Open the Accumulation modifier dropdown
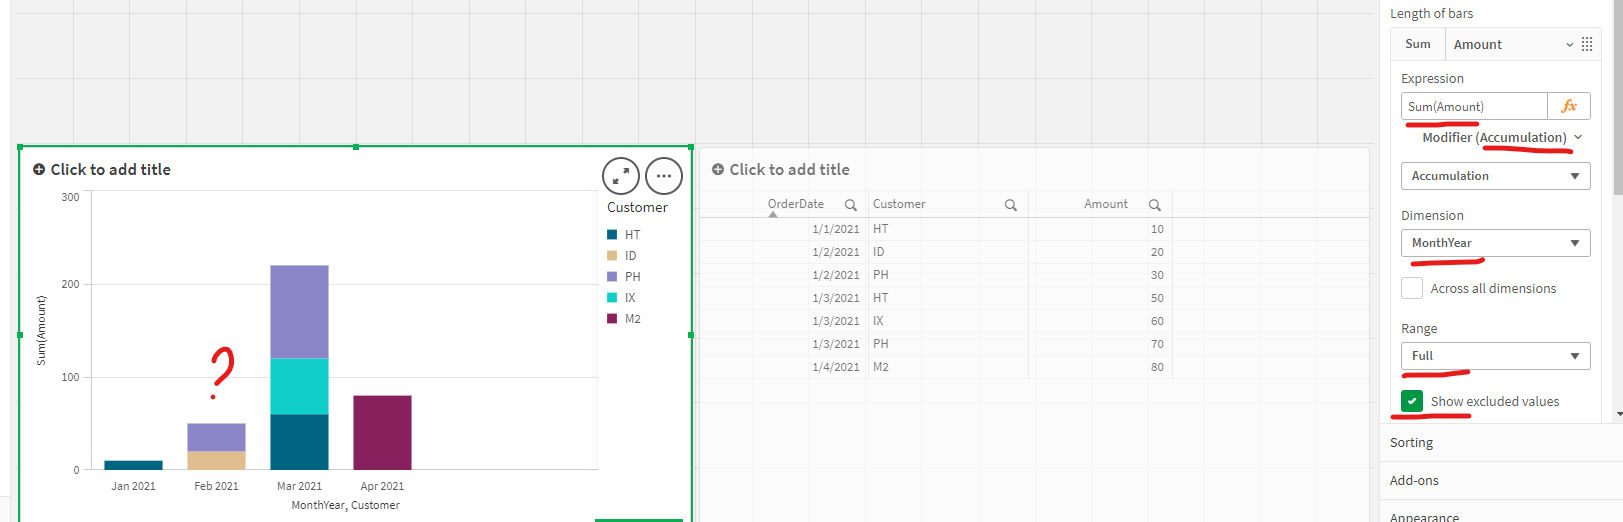Image resolution: width=1623 pixels, height=522 pixels. (1496, 176)
